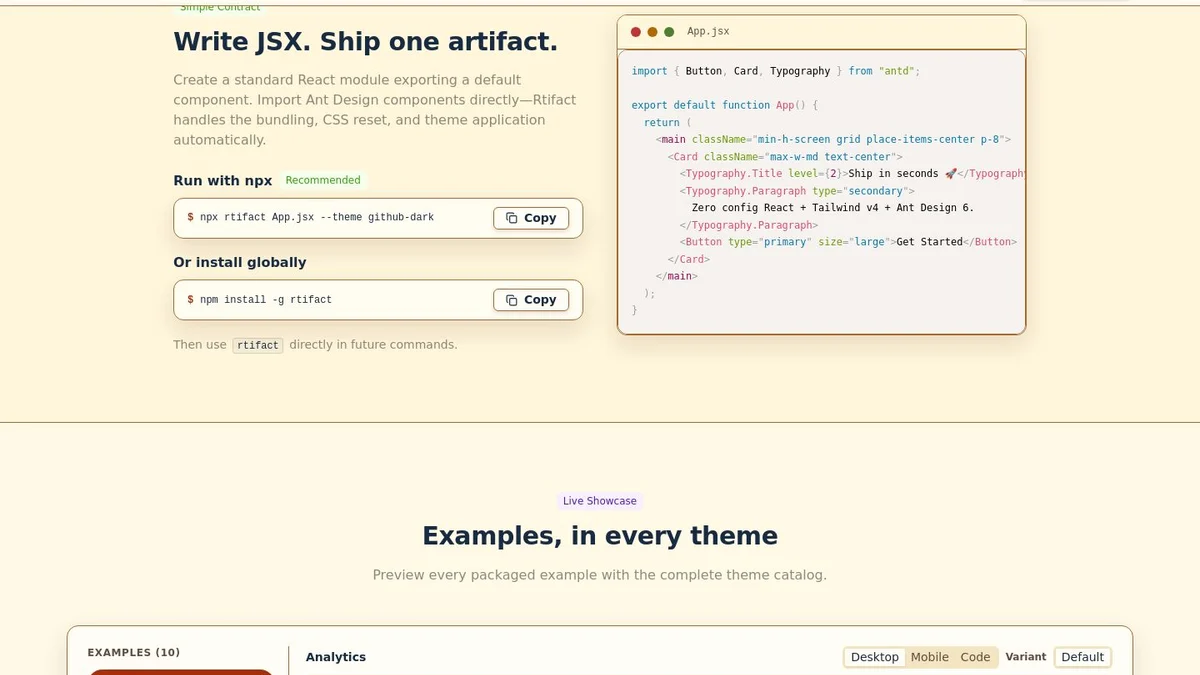Switch preview to Mobile view
1200x675 pixels.
tap(929, 657)
